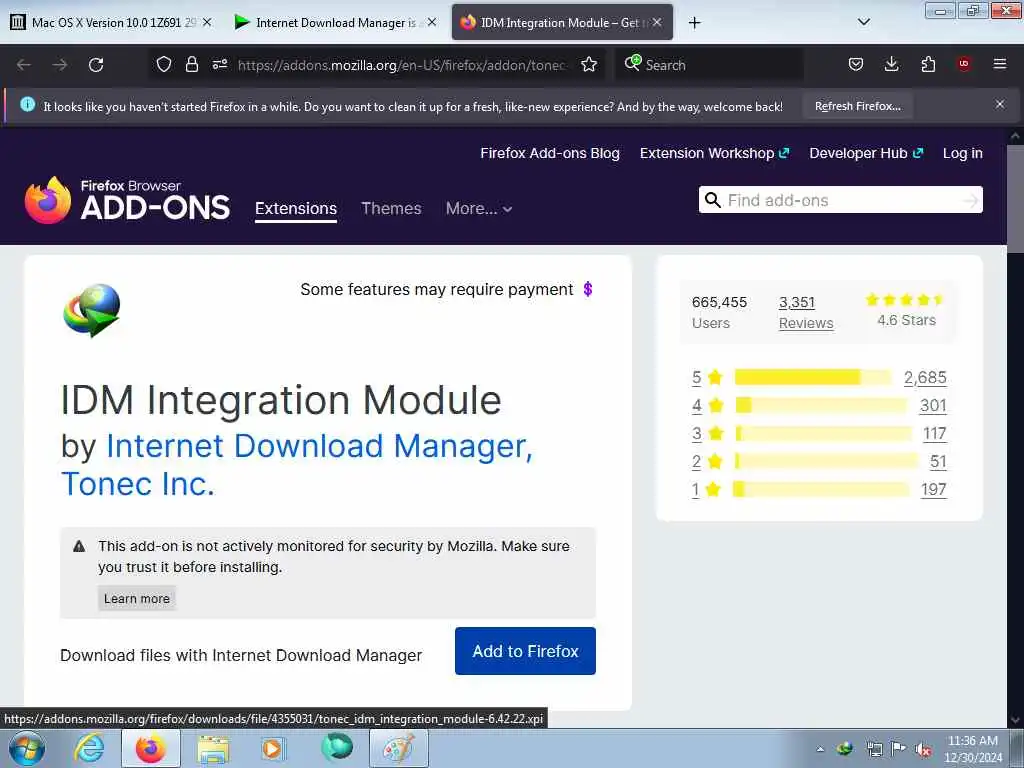
Task: Switch to Mac OS X Version 10.0 tab
Action: point(112,22)
